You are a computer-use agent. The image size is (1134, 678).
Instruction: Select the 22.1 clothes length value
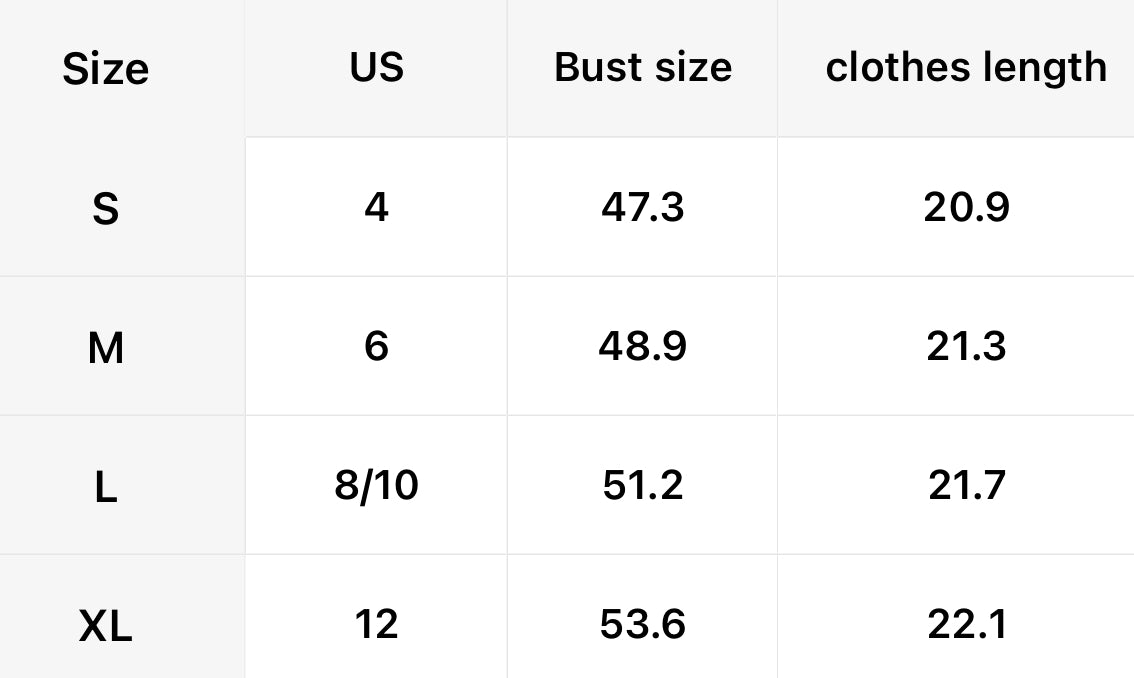[x=966, y=625]
